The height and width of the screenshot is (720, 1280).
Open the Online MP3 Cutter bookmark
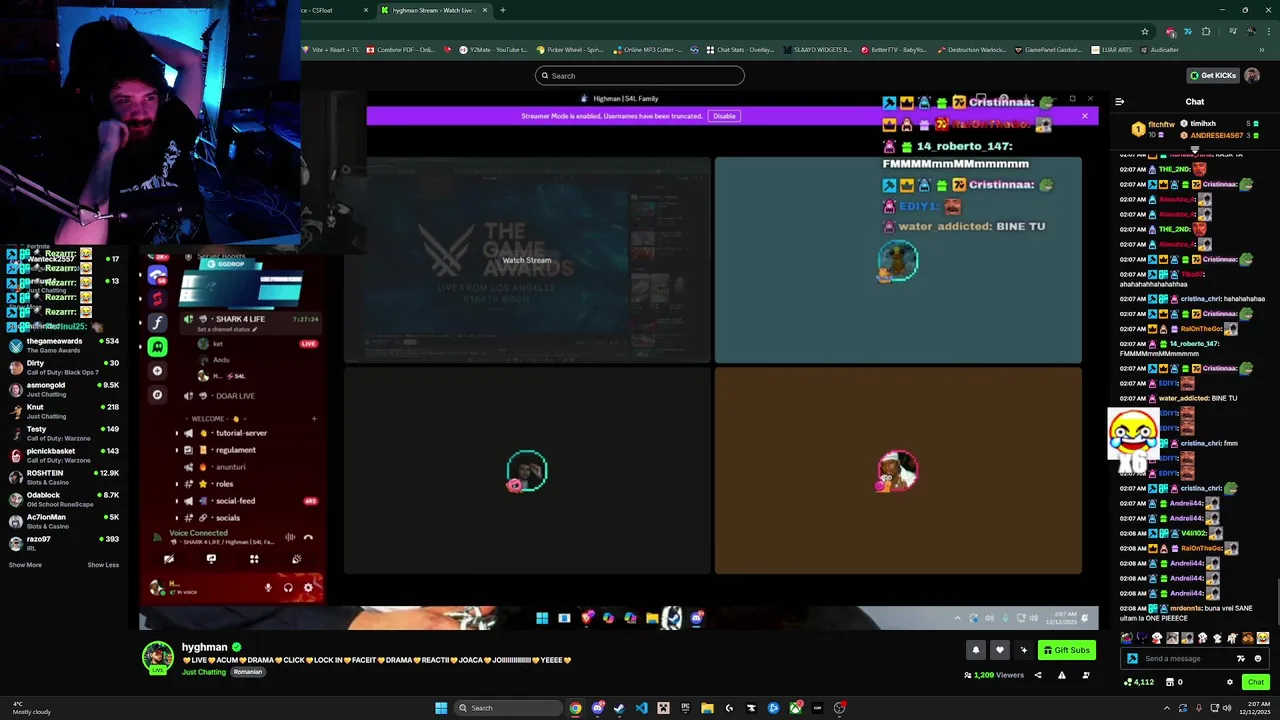tap(648, 49)
